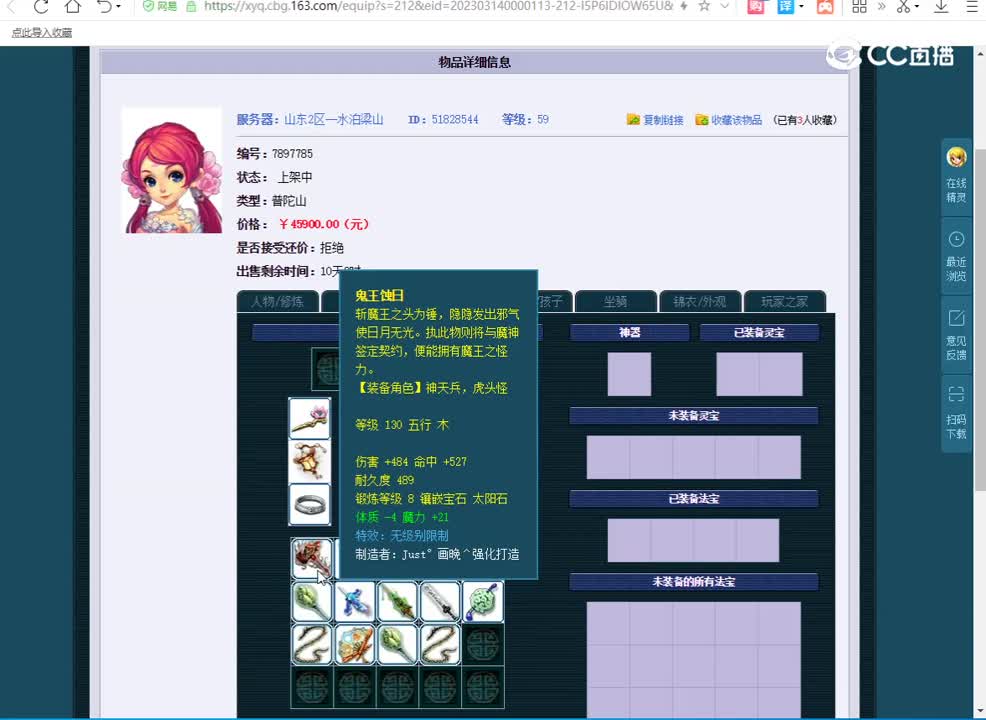Expand the address bar dropdown chevron

[724, 6]
